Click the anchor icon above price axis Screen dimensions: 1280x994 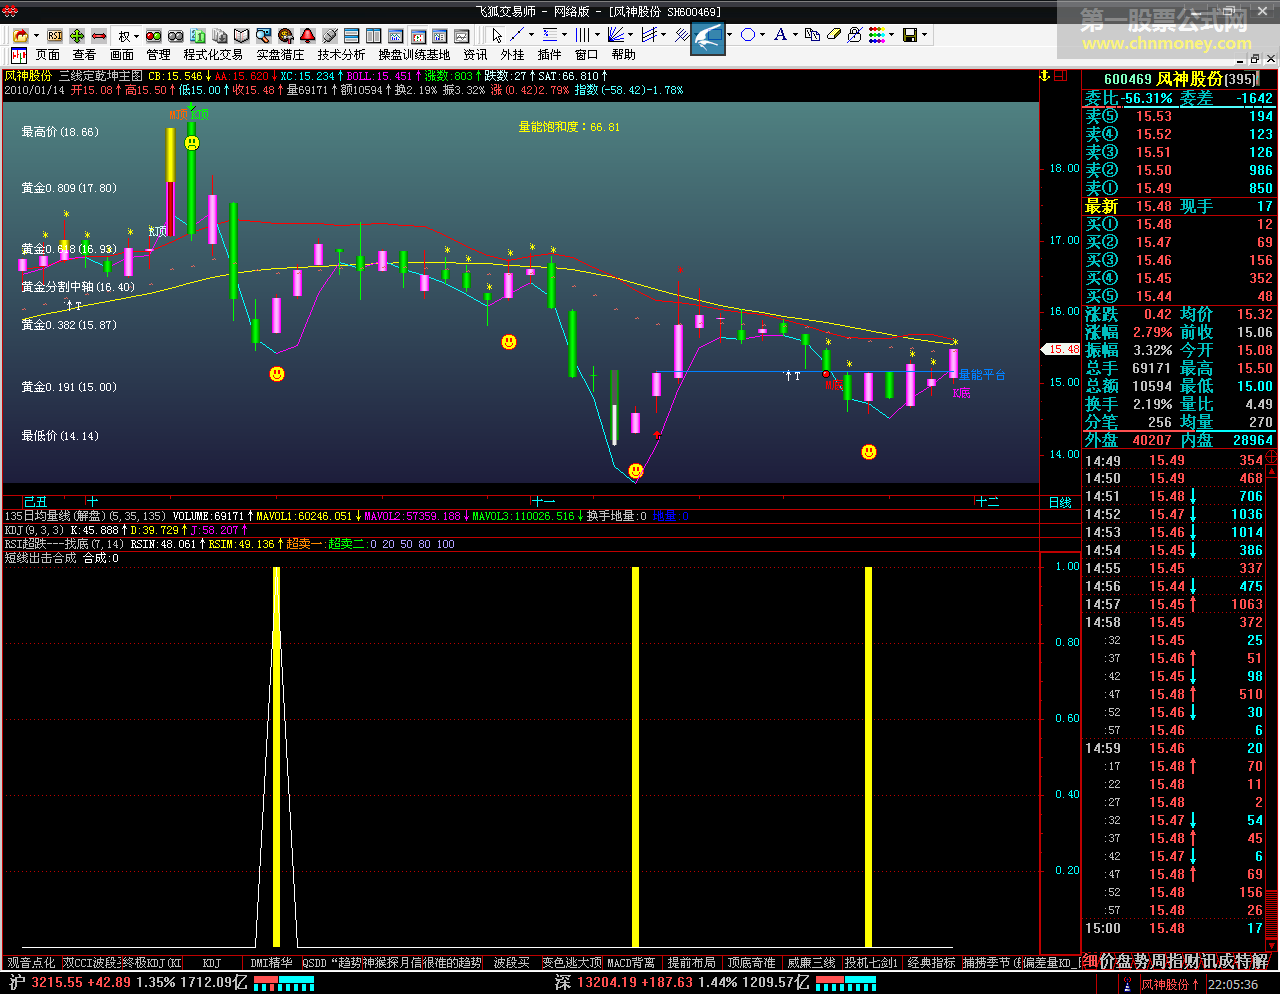tap(1046, 76)
